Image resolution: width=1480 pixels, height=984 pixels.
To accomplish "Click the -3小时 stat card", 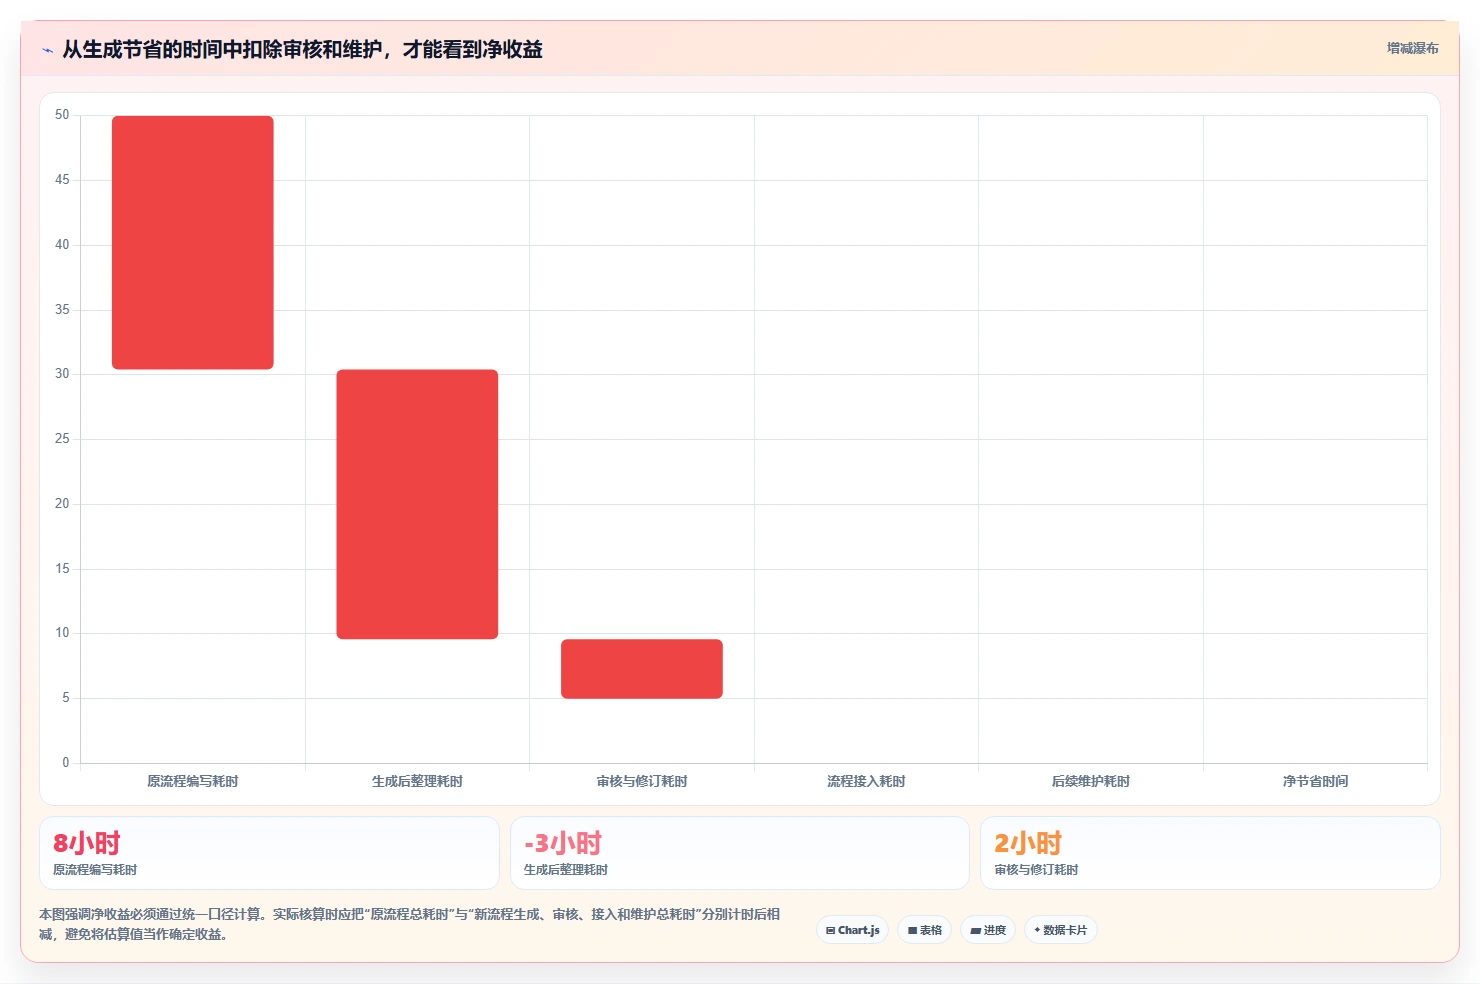I will (x=740, y=853).
